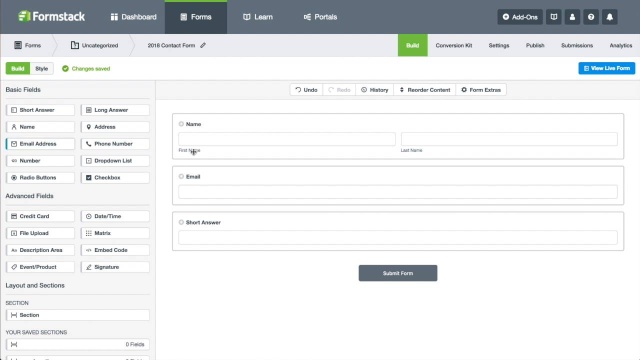The image size is (640, 360).
Task: Click the Submit Form button
Action: pyautogui.click(x=398, y=273)
